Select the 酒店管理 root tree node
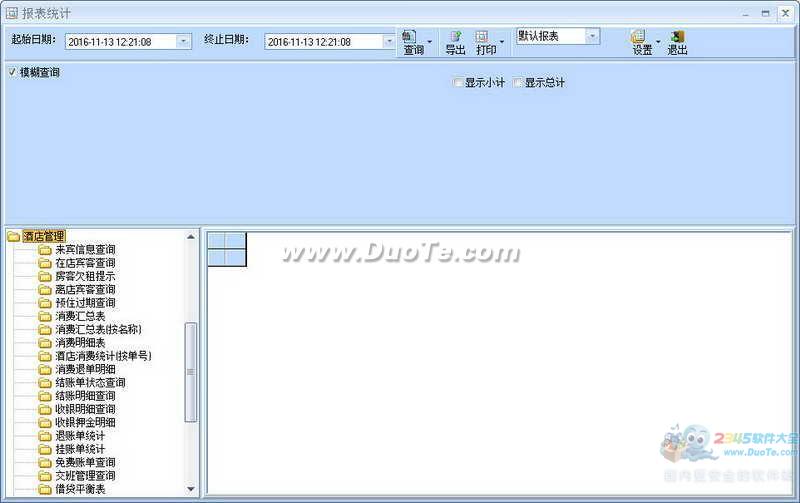The width and height of the screenshot is (800, 503). point(44,236)
